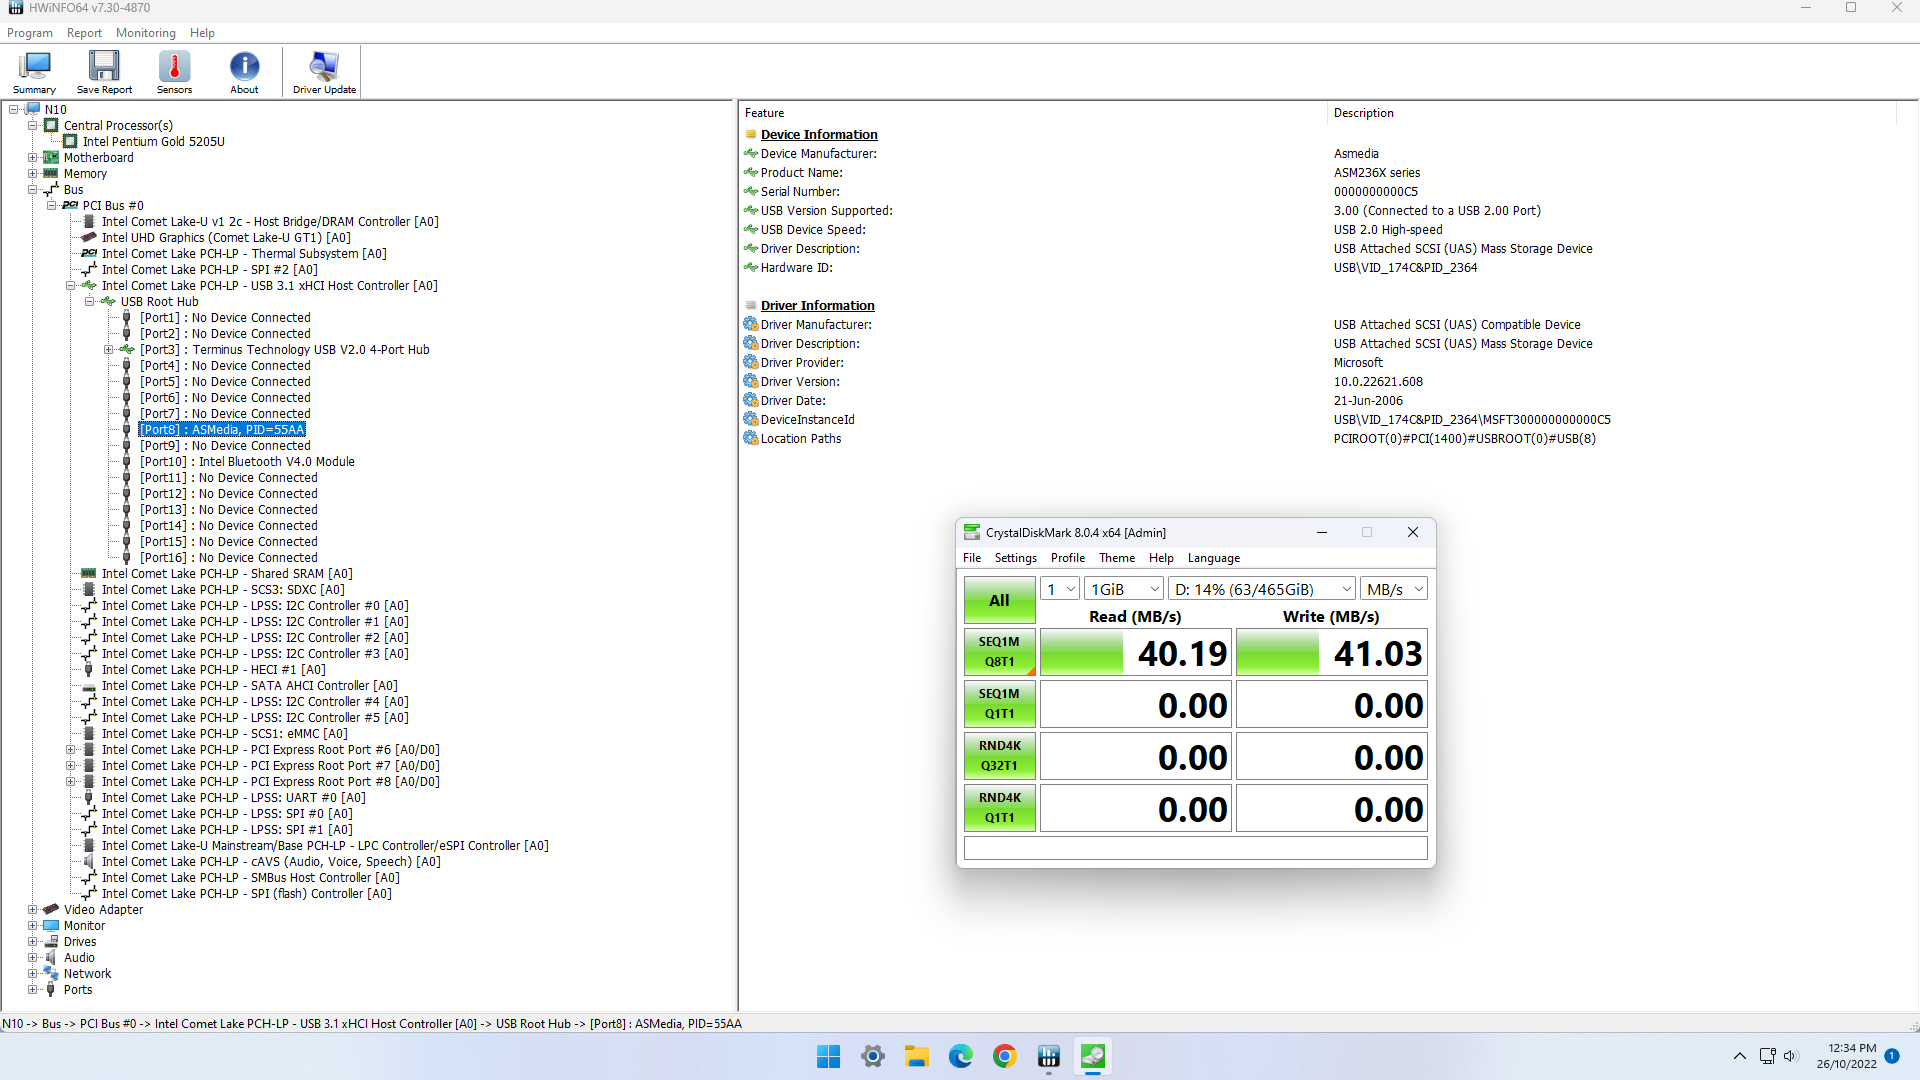Click the Network tree icon
Viewport: 1920px width, 1080px height.
[51, 973]
